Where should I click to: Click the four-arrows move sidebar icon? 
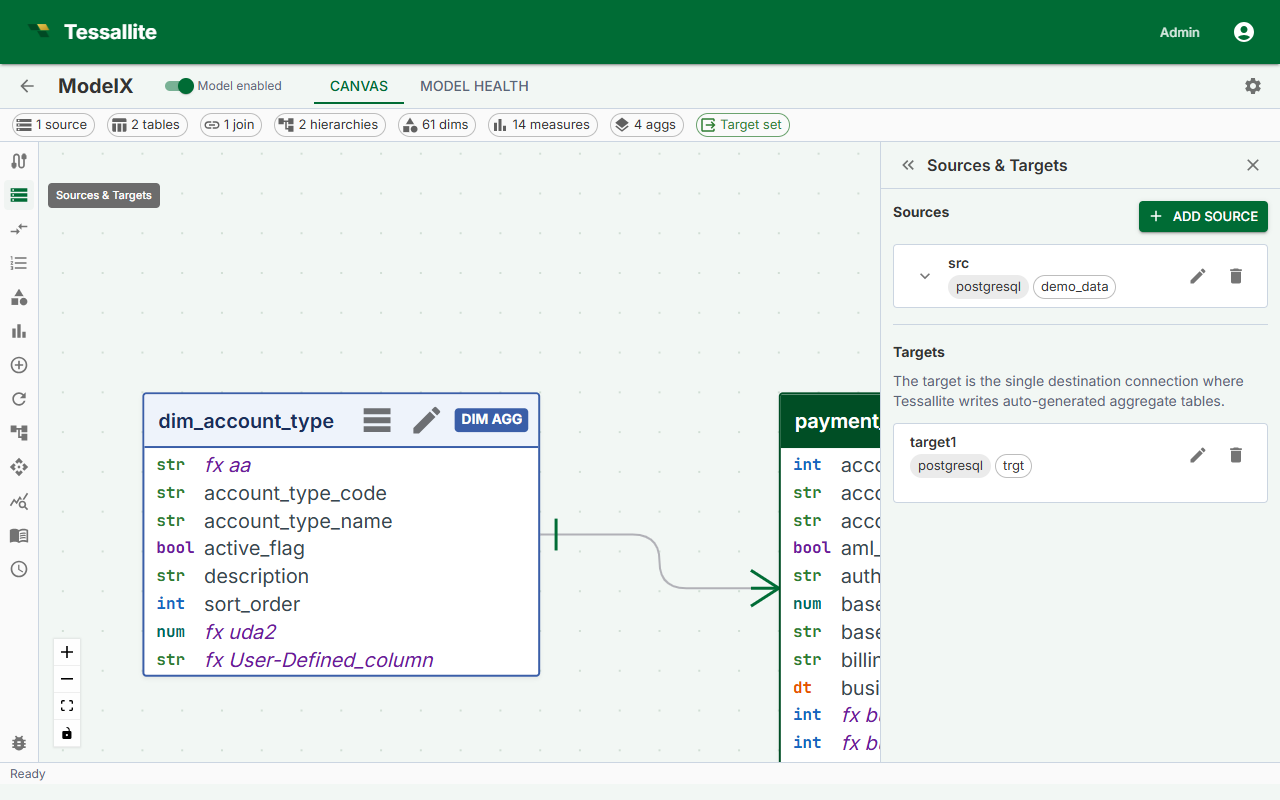click(18, 467)
